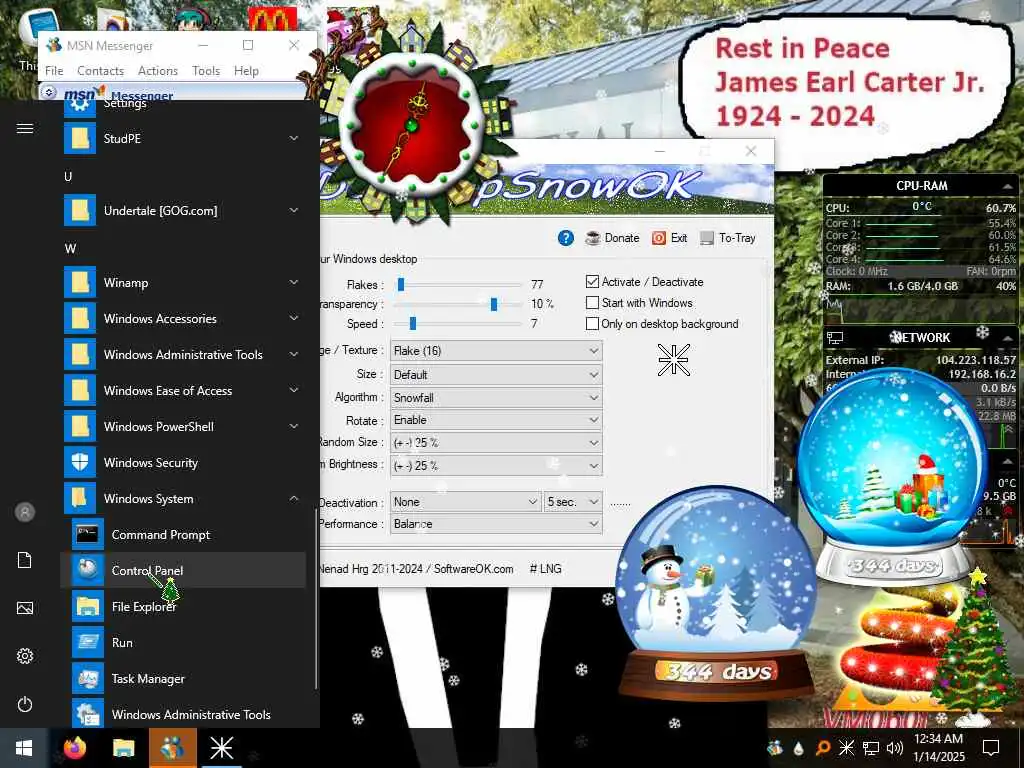This screenshot has height=768, width=1024.
Task: Click the # LNG language button
Action: pyautogui.click(x=545, y=569)
